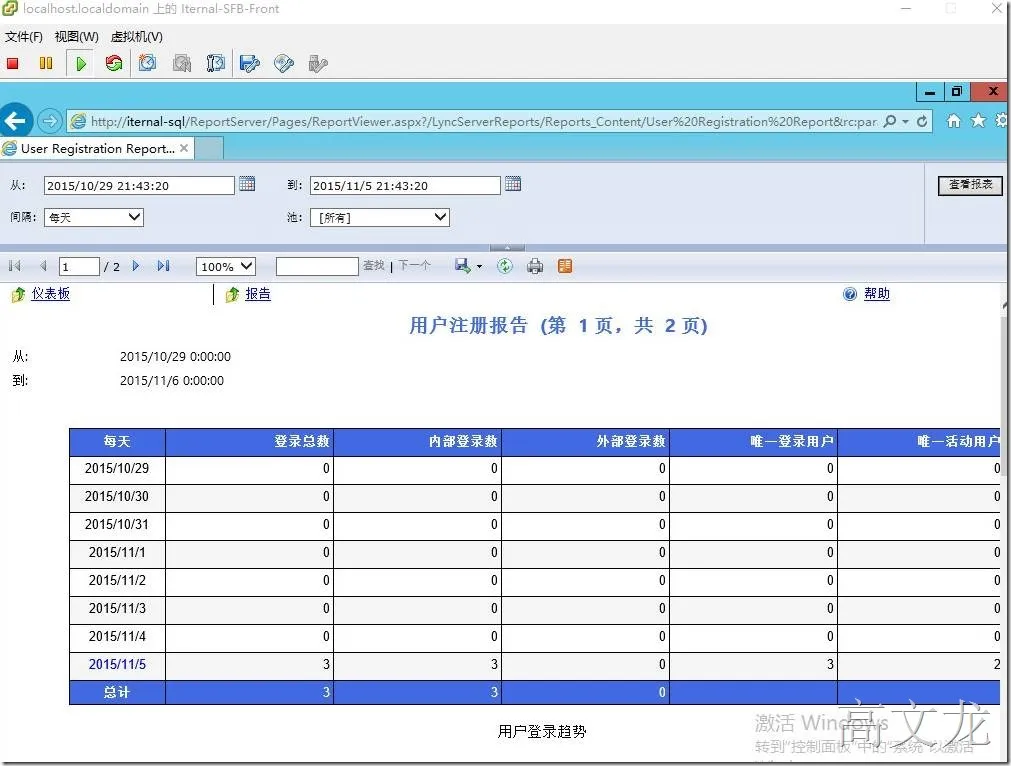Expand the export format arrow
The image size is (1011, 766).
coord(479,266)
